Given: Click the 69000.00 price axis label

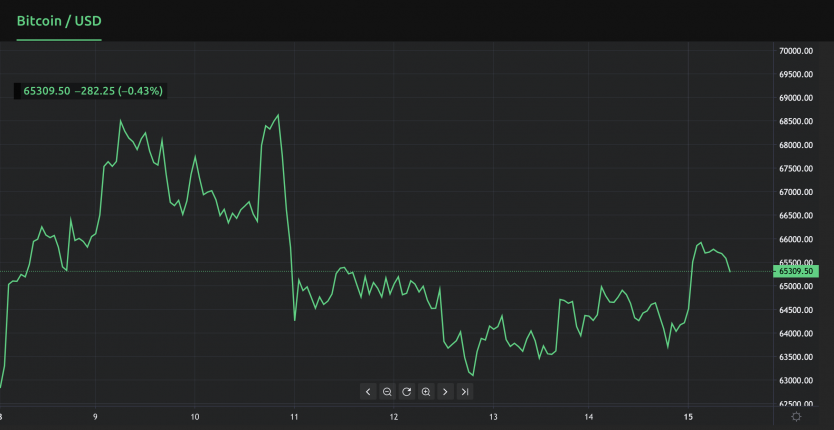Looking at the screenshot, I should pos(796,98).
